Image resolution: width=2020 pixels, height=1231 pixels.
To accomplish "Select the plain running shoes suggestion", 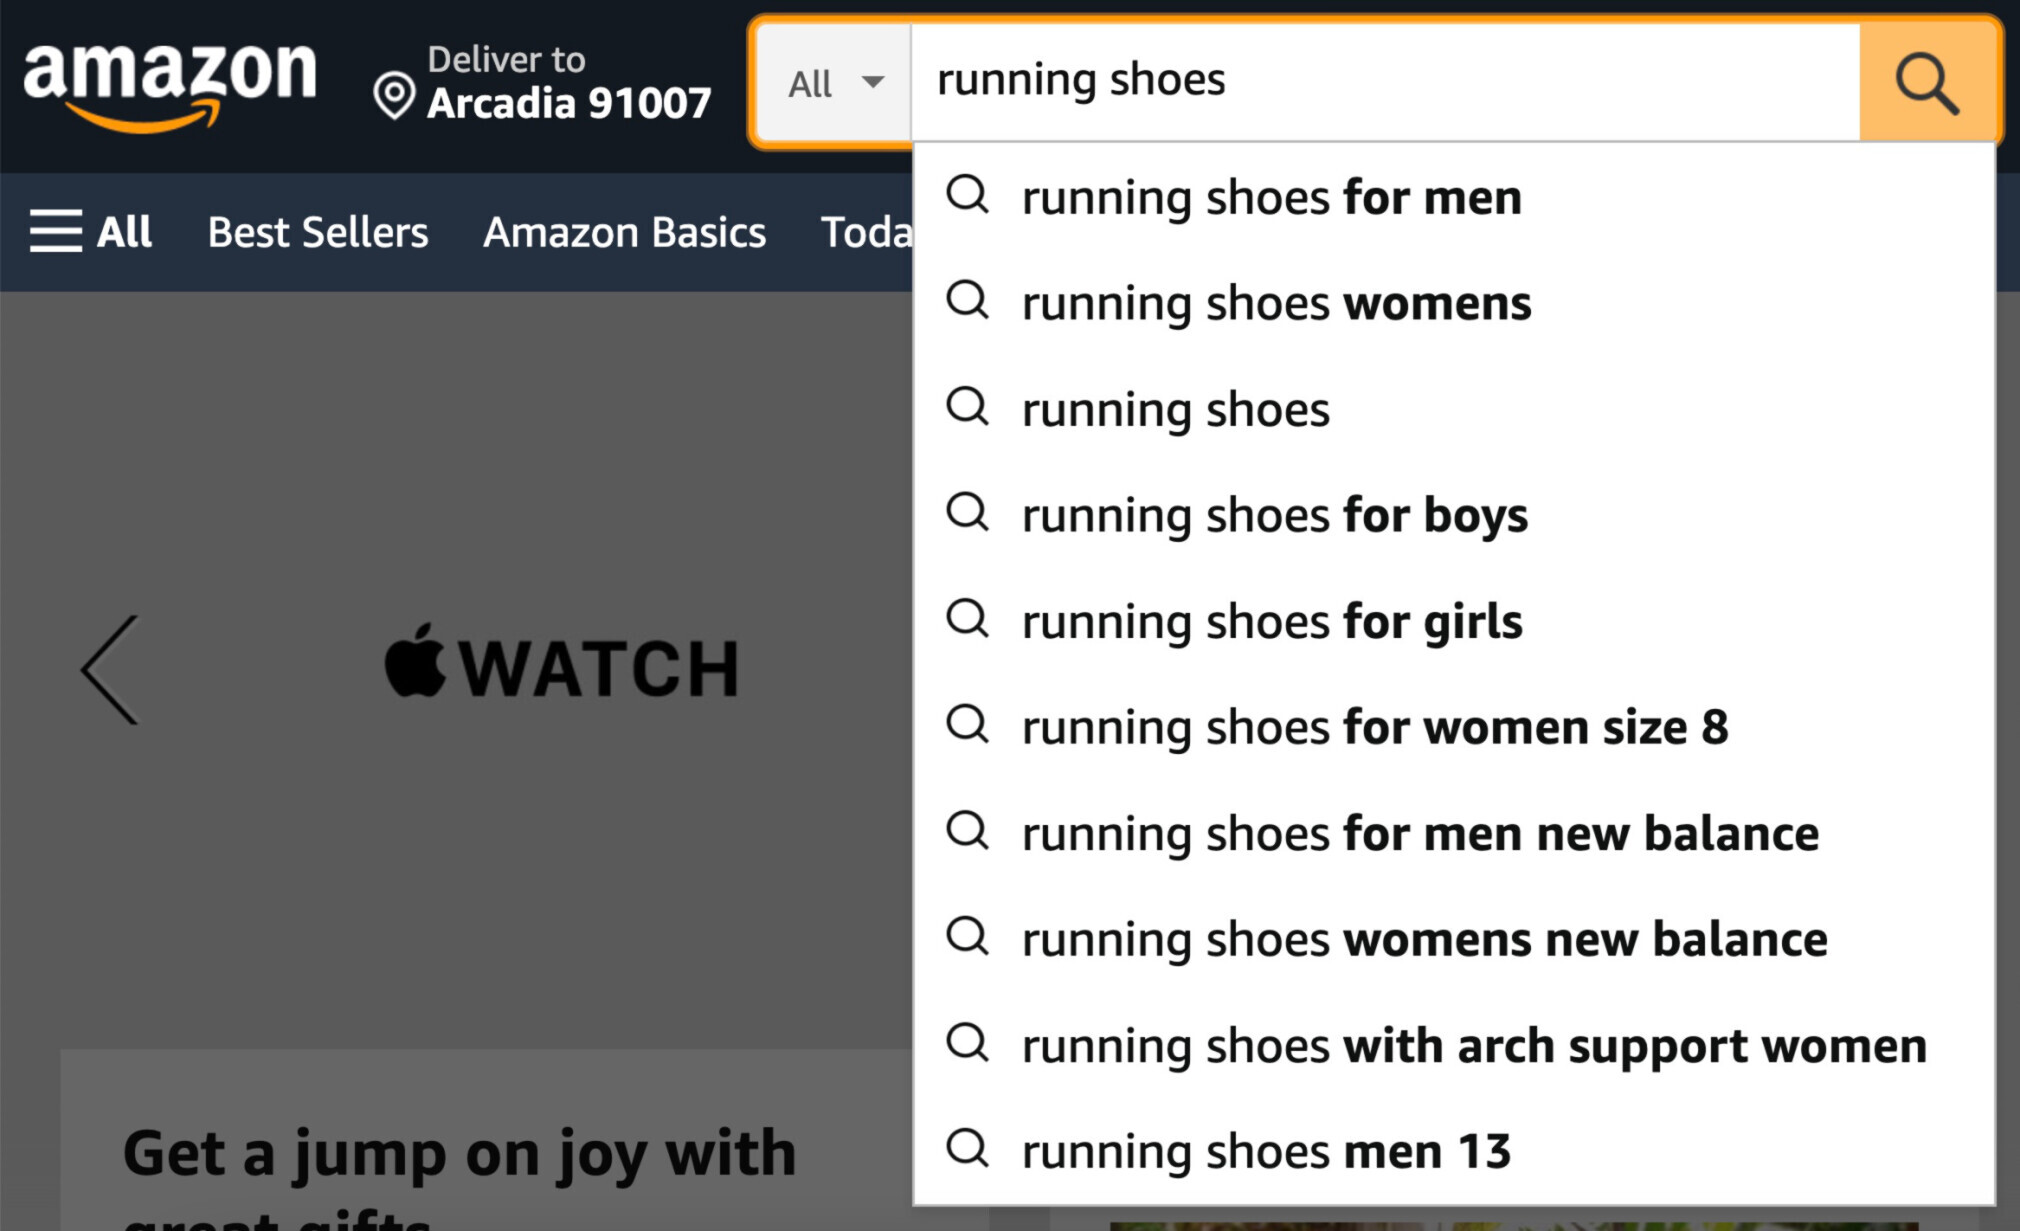I will pos(1454,409).
